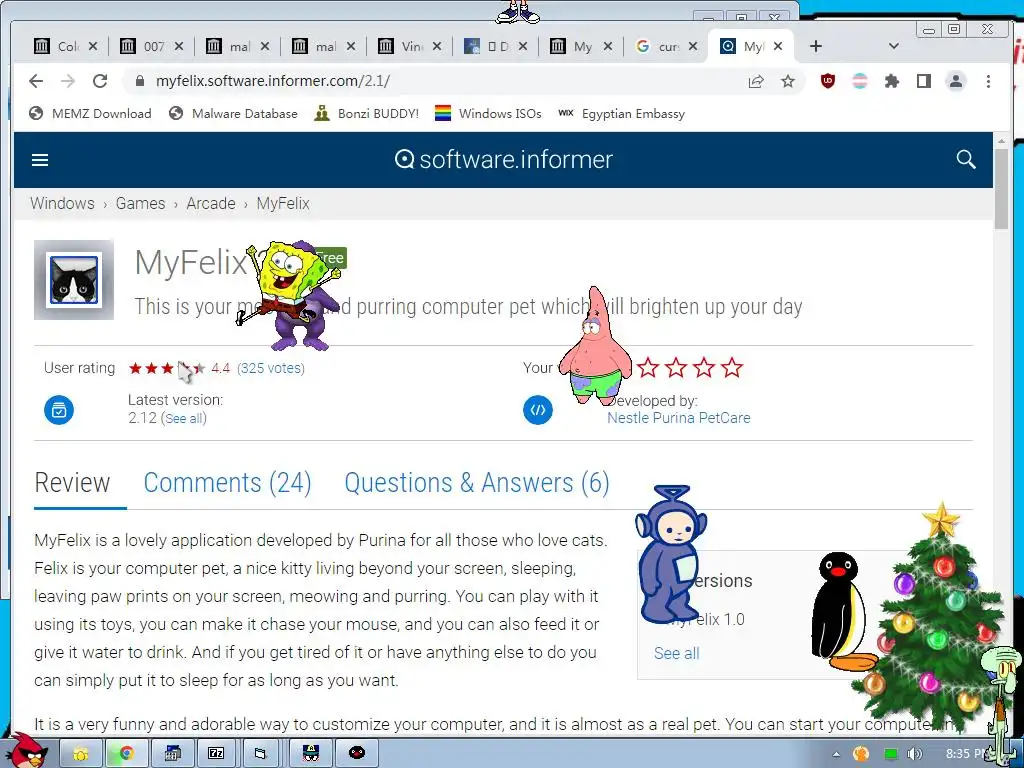Switch to the Review tab
Image resolution: width=1024 pixels, height=768 pixels.
tap(72, 483)
